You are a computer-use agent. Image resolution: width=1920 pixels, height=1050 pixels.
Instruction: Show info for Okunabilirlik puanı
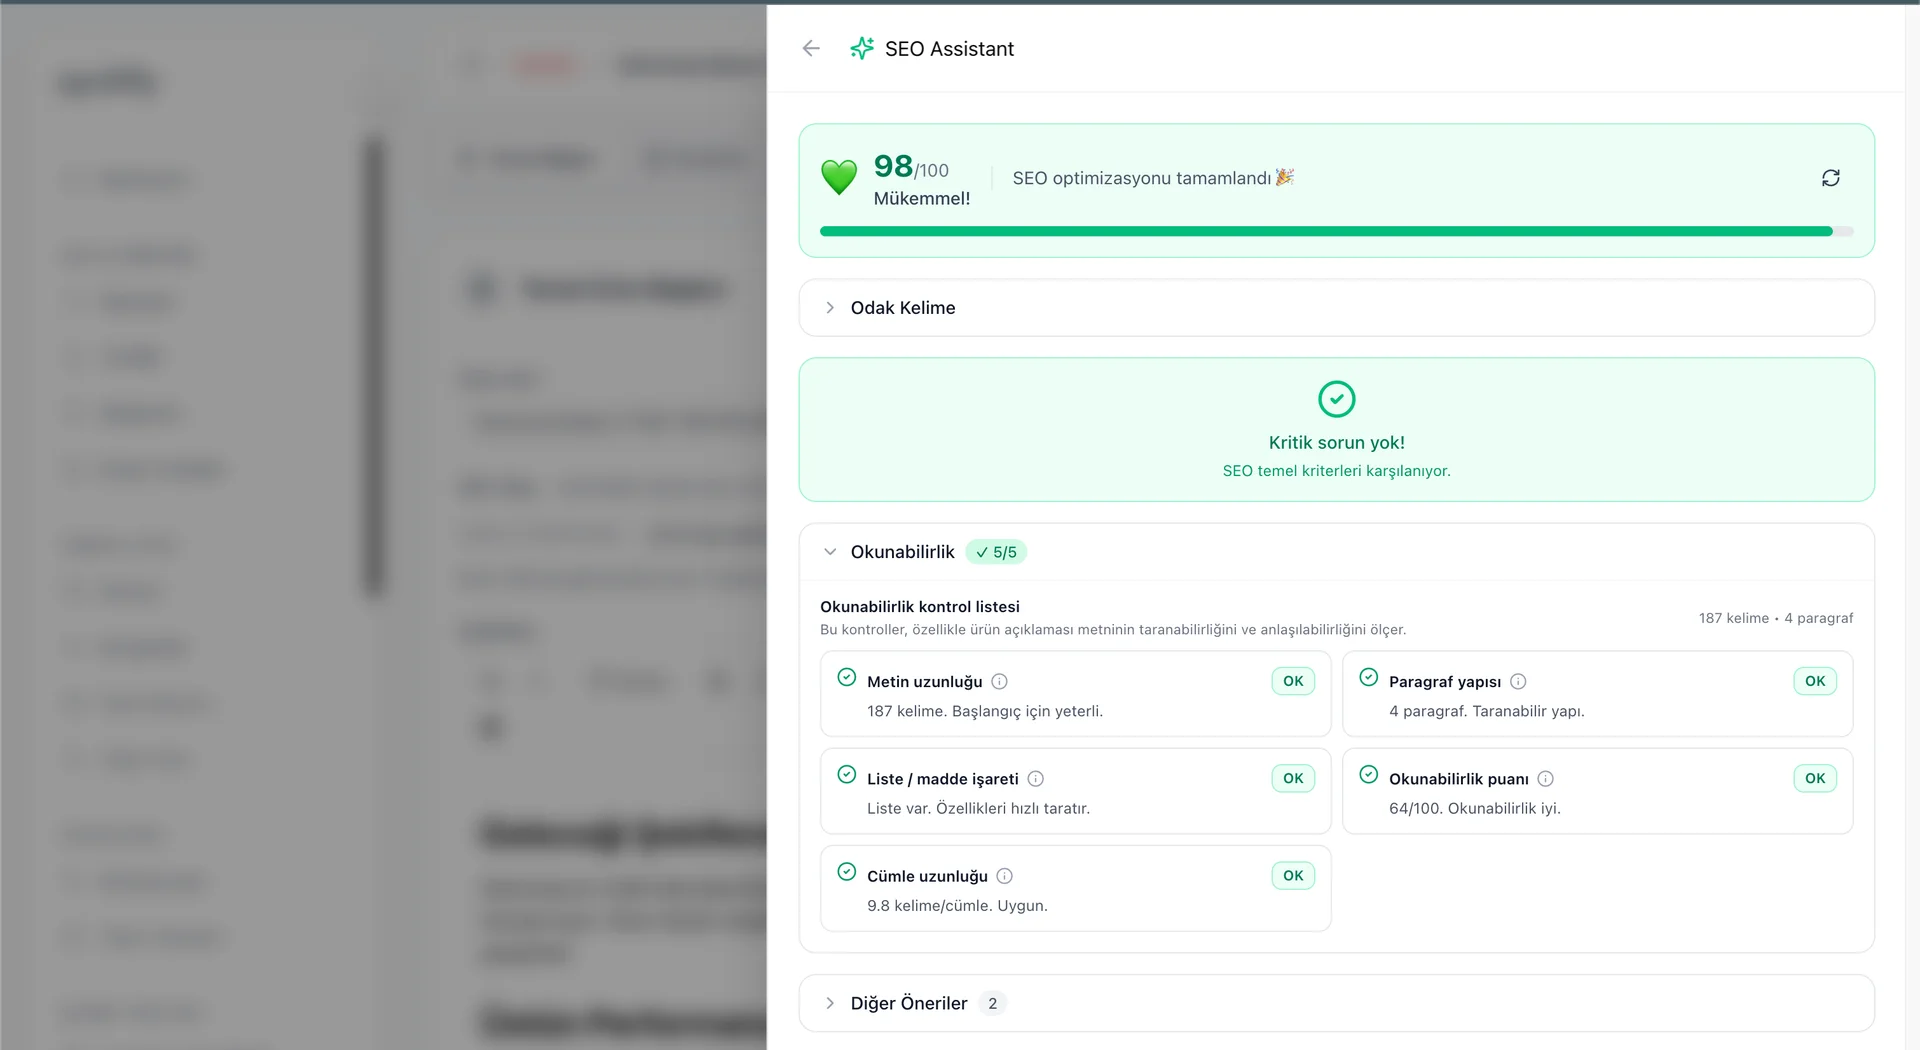1545,779
